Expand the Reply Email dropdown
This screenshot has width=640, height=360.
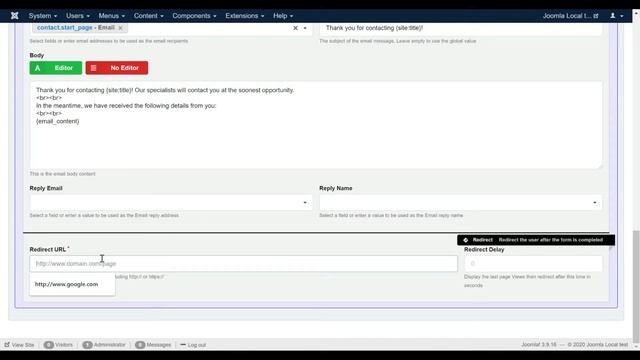tap(305, 202)
